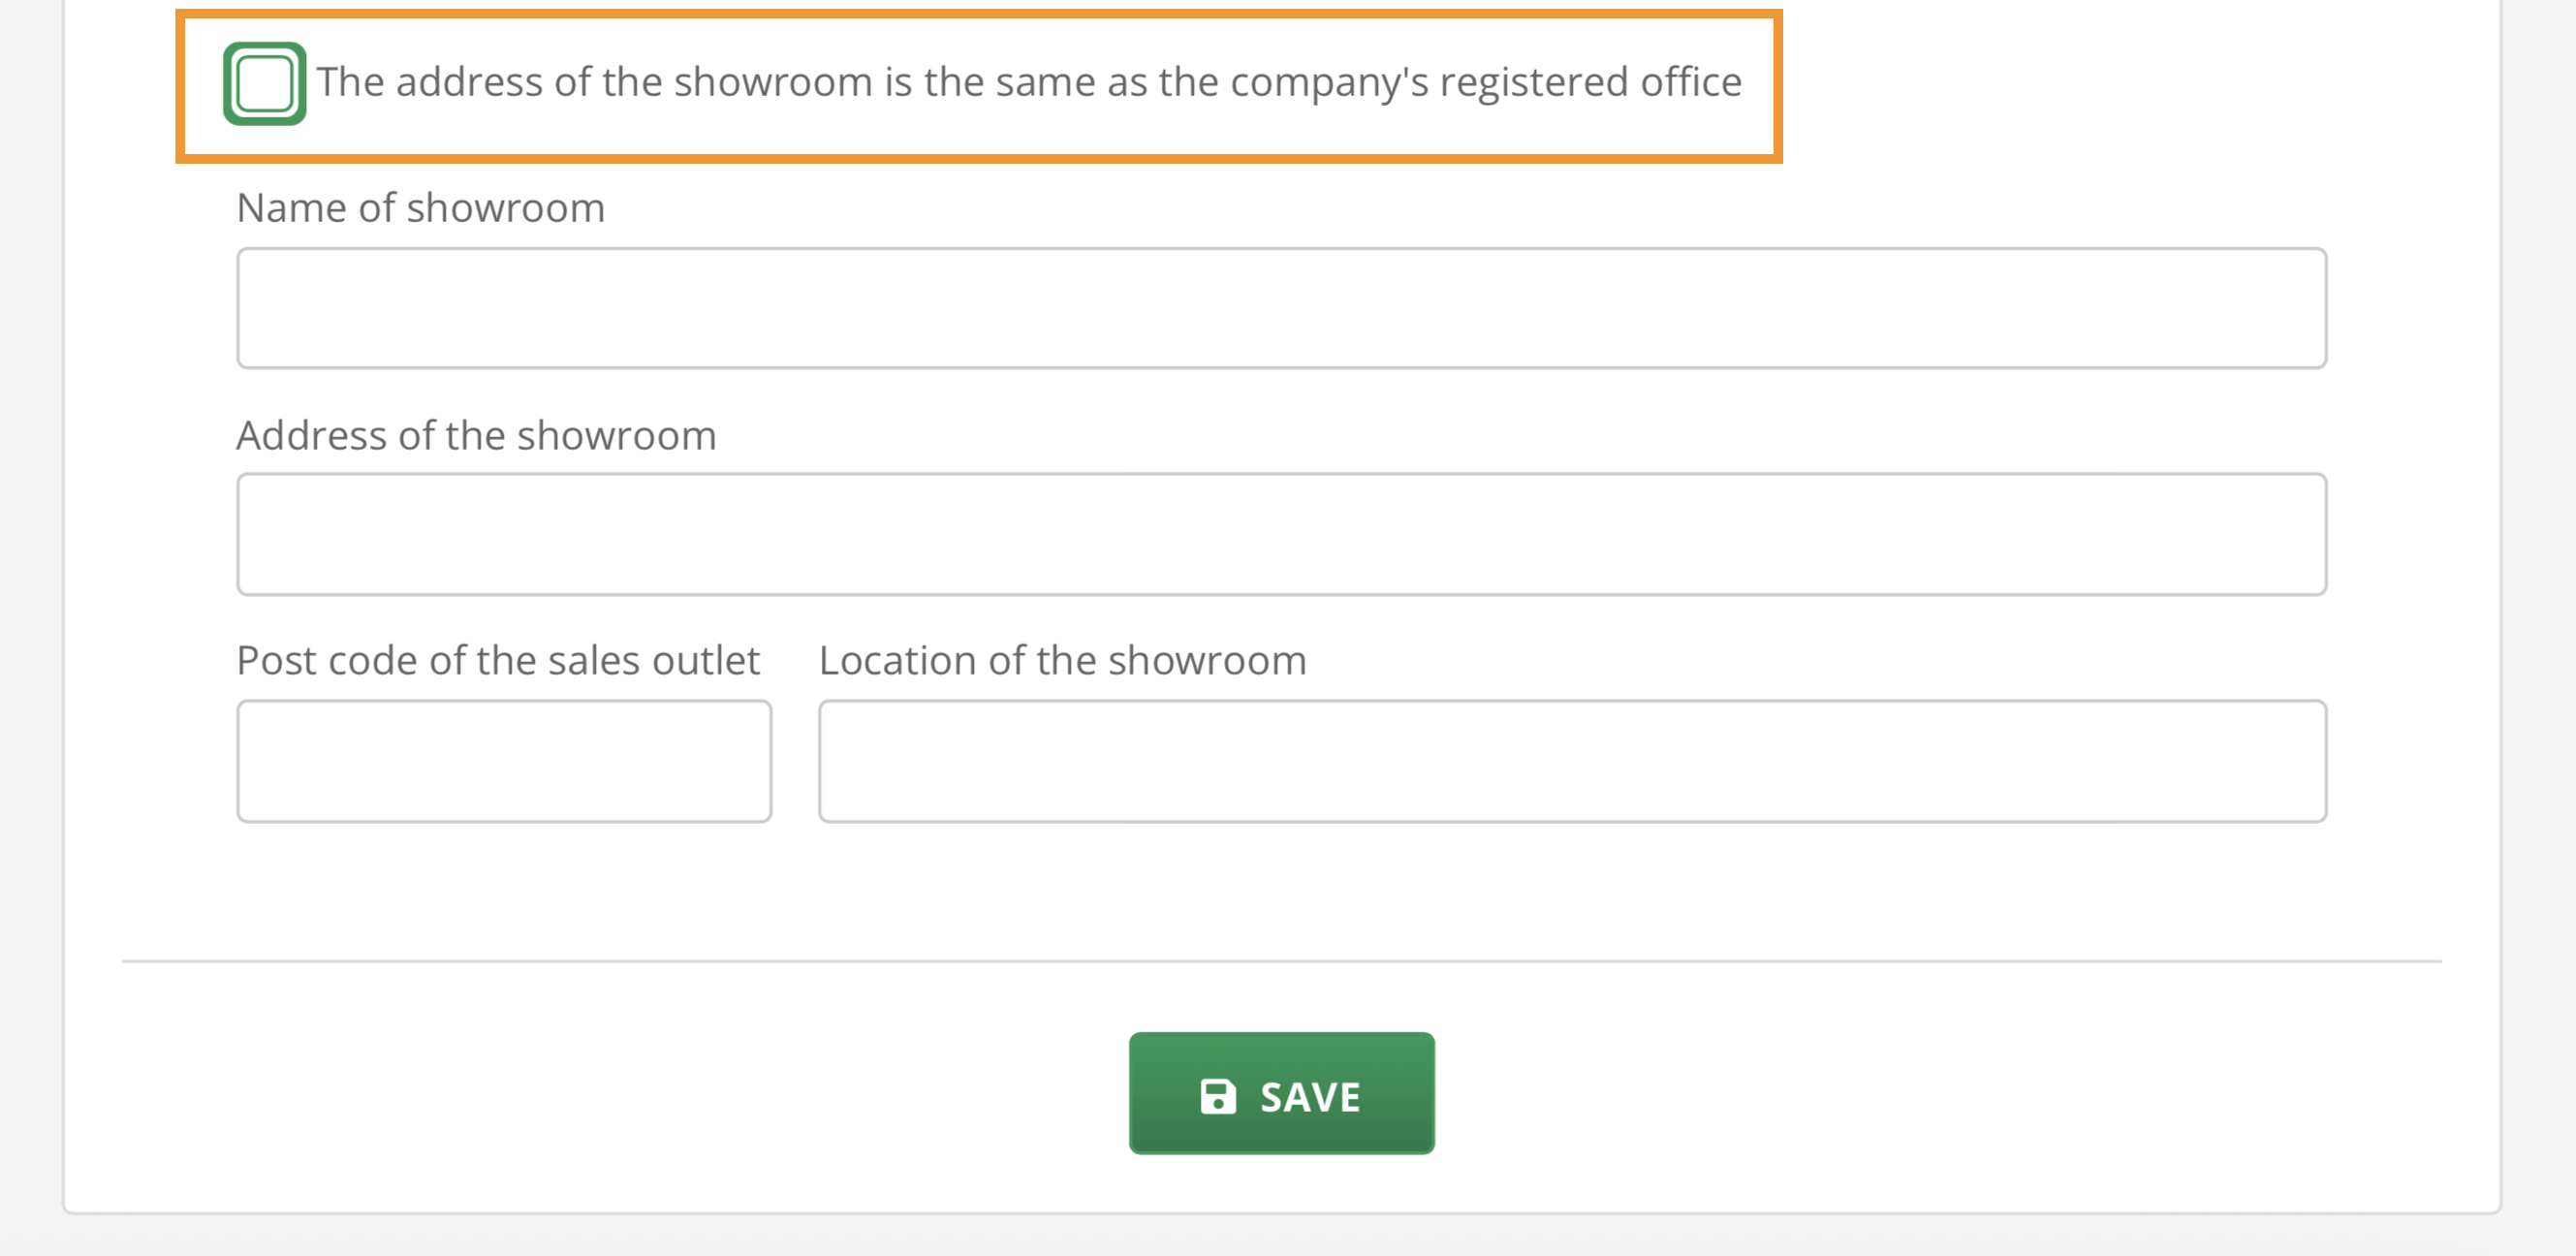Click the green outline of the checkbox

click(229, 84)
